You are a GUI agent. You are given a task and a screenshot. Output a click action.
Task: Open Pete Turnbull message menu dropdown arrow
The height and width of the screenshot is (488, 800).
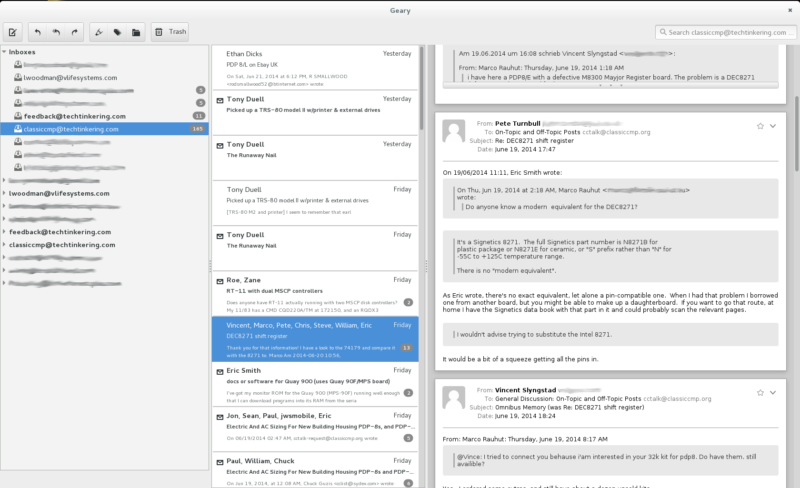773,126
